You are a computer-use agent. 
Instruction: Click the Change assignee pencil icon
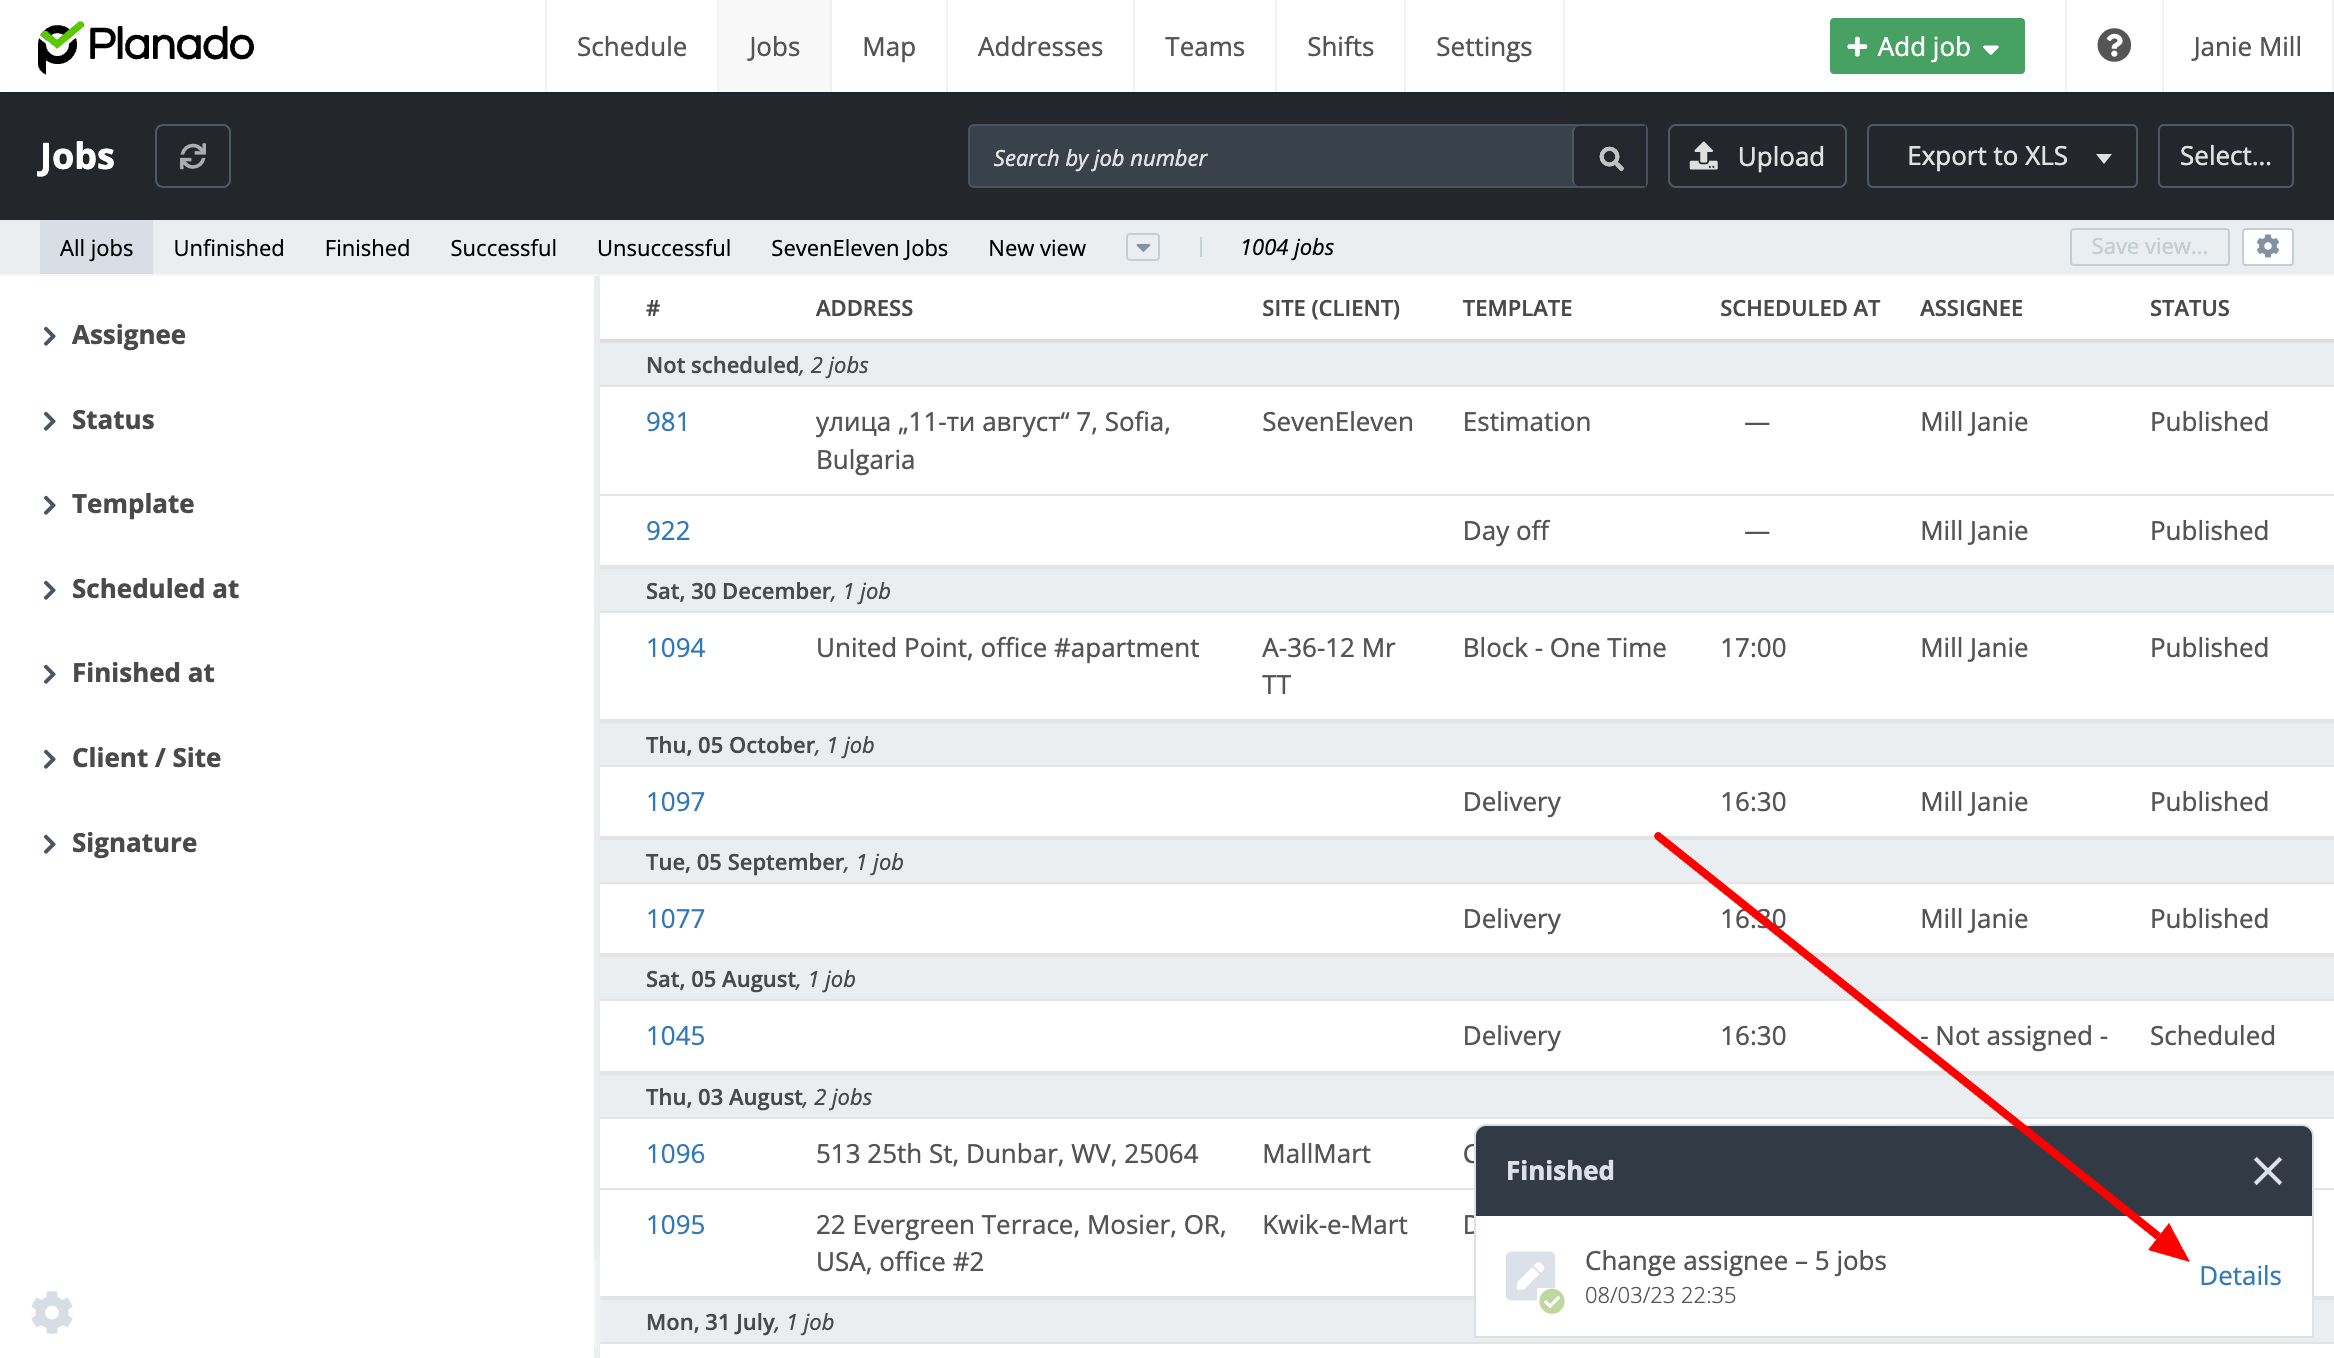coord(1531,1277)
